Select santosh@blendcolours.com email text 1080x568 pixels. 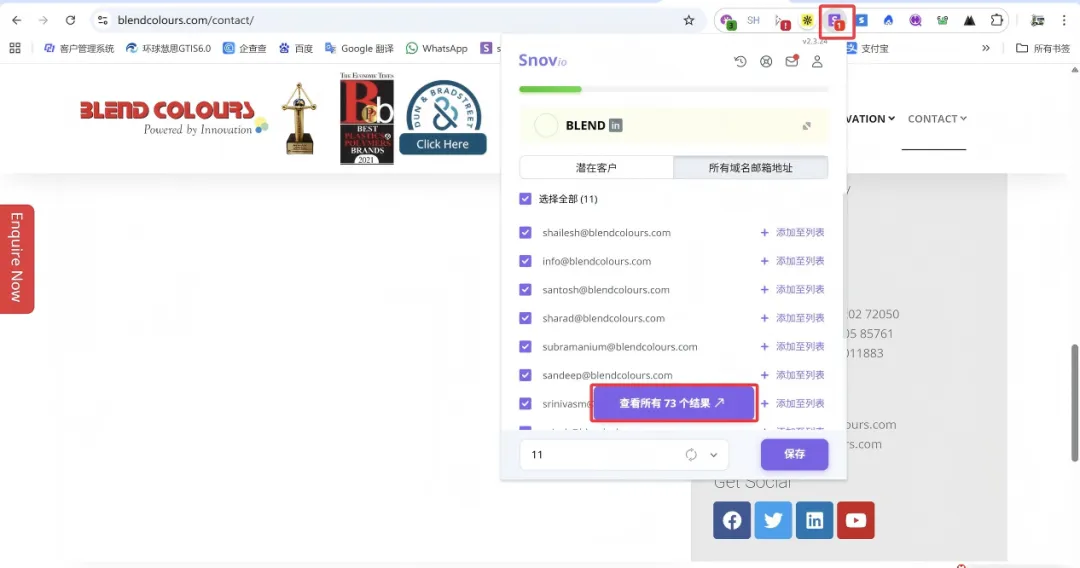pos(605,290)
